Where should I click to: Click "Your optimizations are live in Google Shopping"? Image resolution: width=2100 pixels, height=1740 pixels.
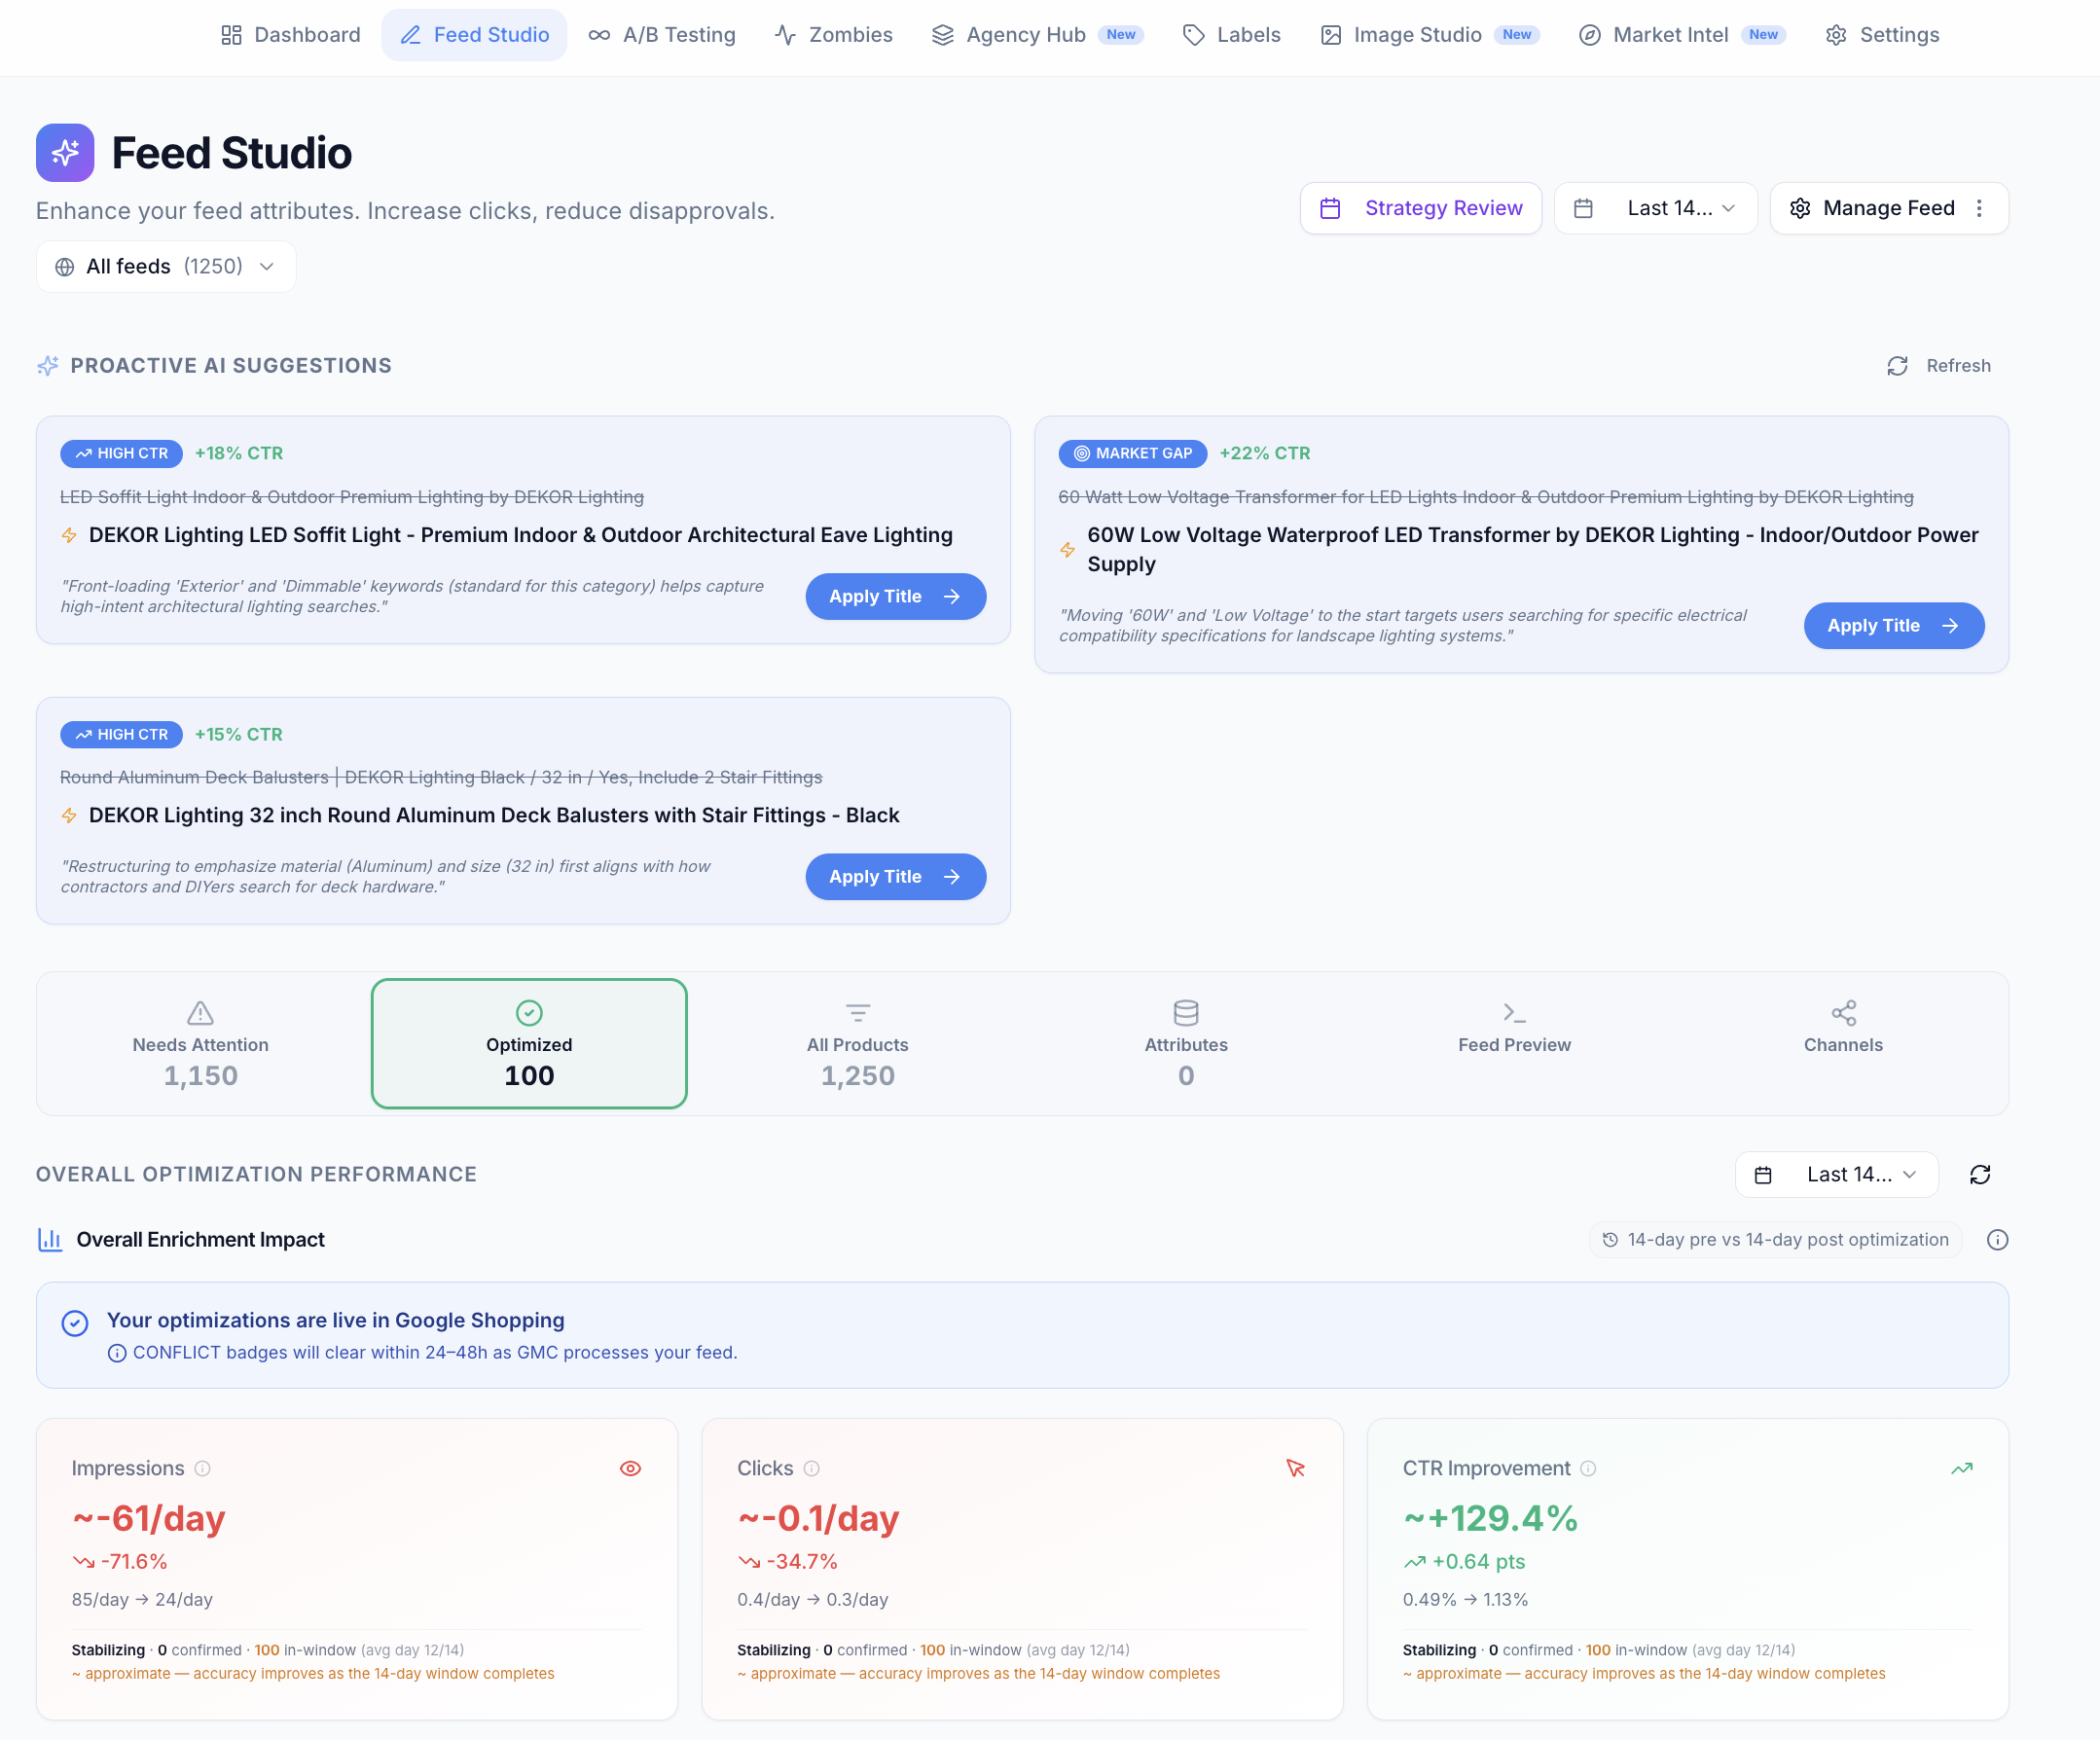click(x=335, y=1321)
